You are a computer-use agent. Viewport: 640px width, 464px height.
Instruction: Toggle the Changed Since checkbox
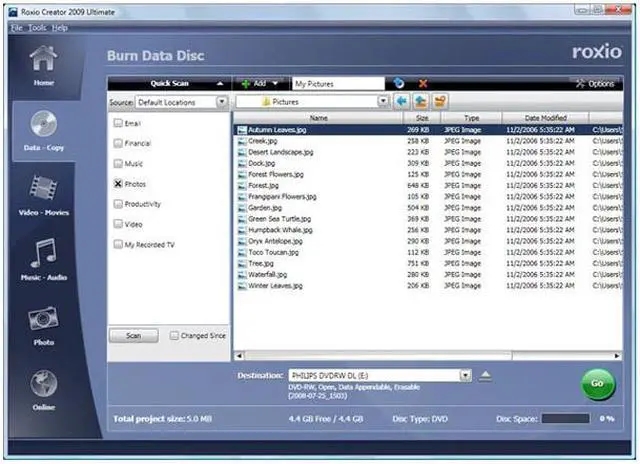[174, 336]
